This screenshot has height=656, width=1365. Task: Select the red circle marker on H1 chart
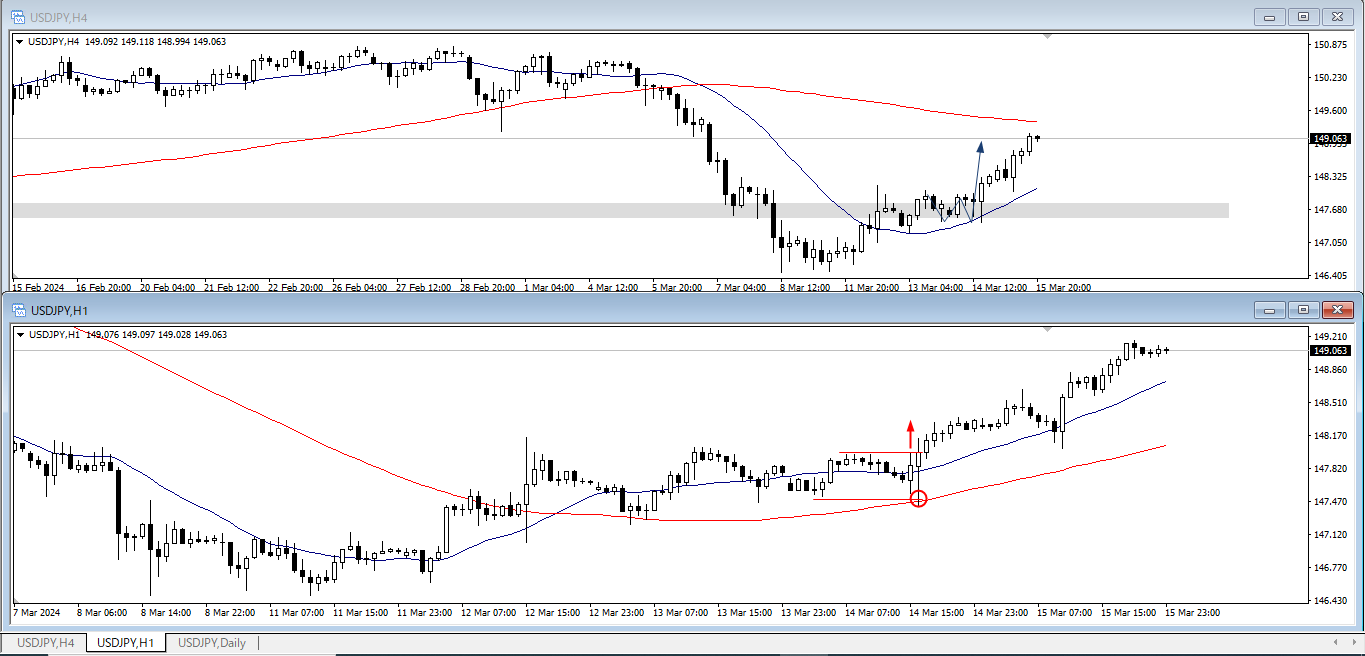pyautogui.click(x=919, y=498)
